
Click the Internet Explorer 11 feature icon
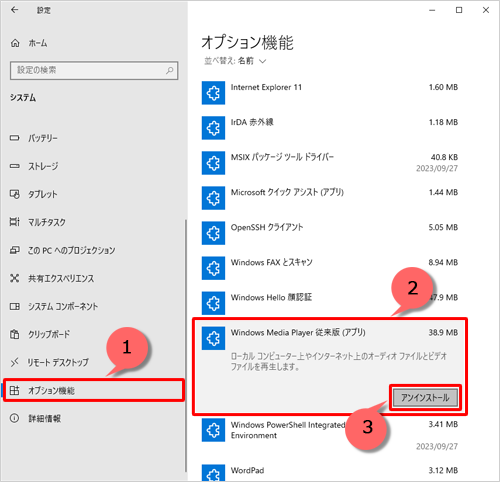213,93
